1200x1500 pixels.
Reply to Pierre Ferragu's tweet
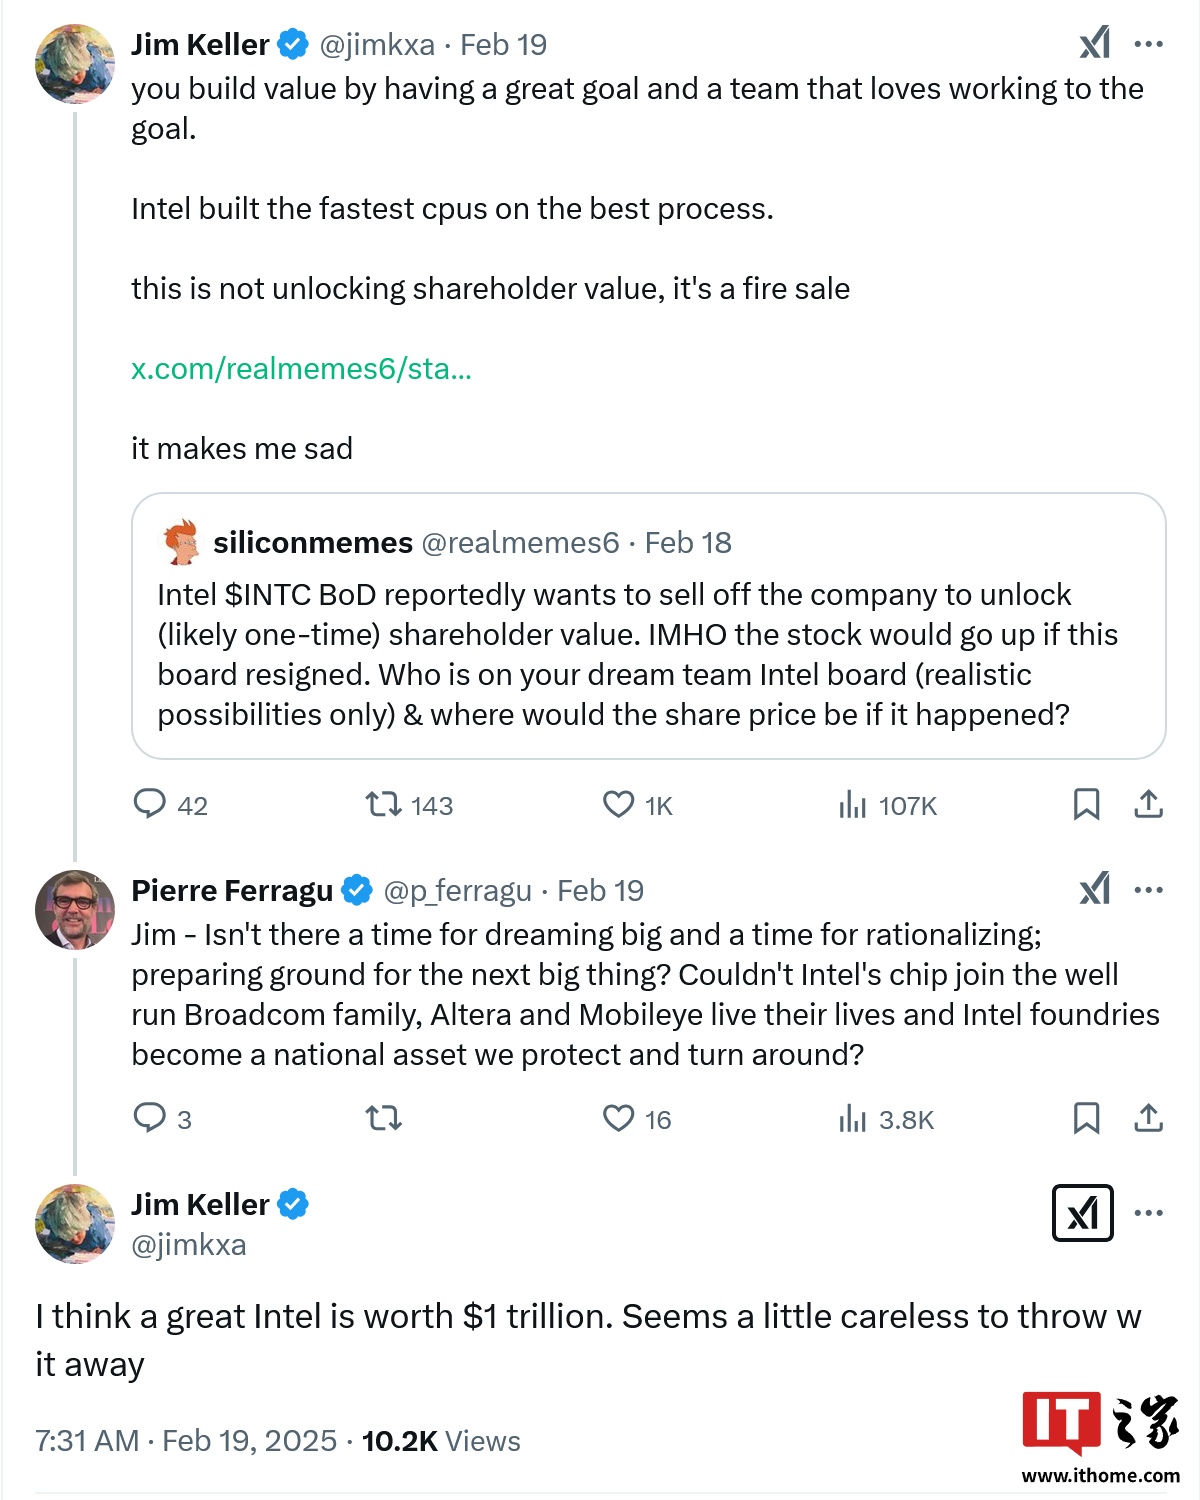click(x=150, y=1117)
